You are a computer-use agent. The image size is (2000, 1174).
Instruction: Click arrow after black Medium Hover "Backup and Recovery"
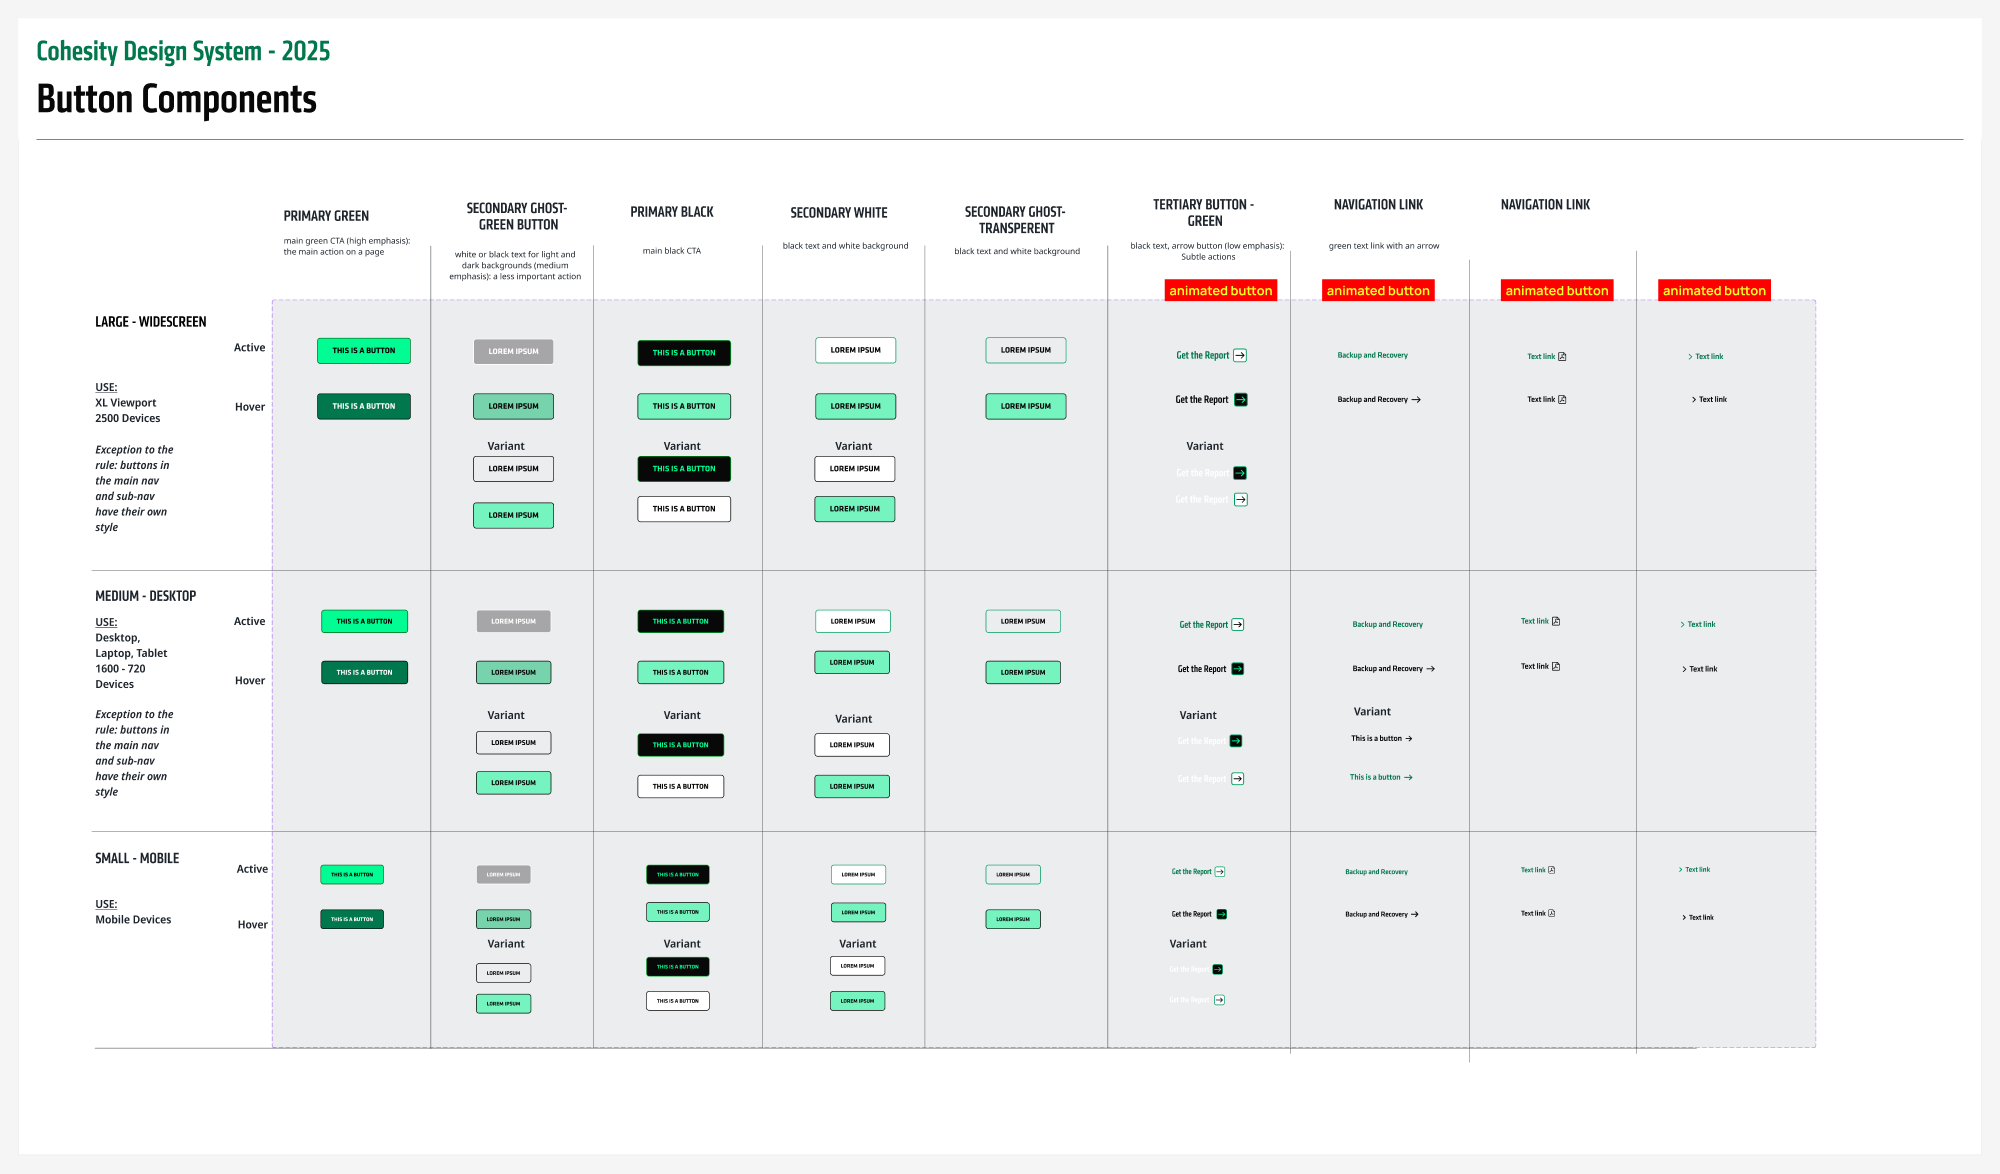click(x=1431, y=669)
